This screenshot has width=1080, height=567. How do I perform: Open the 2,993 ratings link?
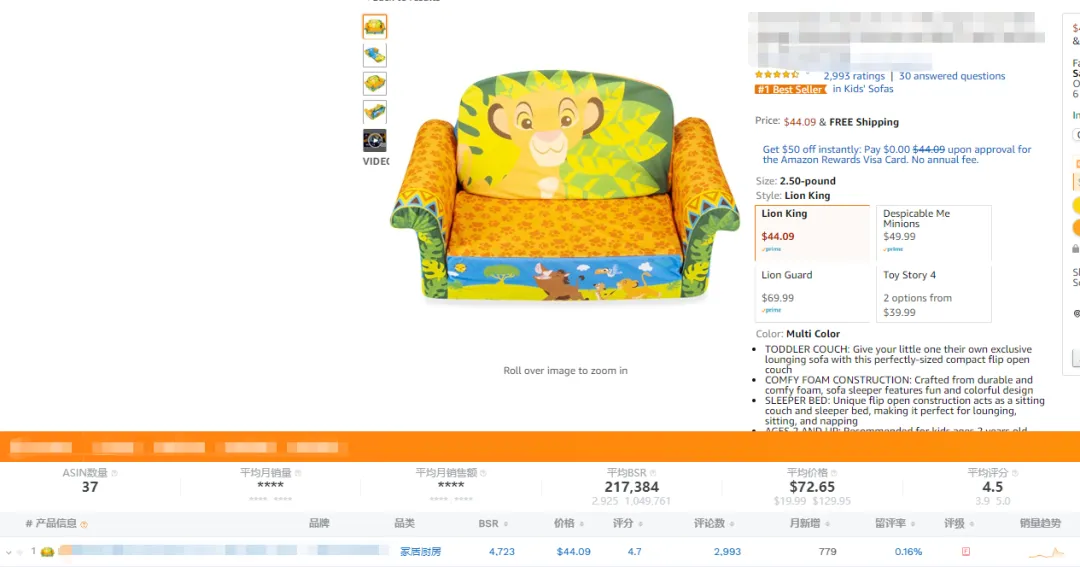click(854, 76)
